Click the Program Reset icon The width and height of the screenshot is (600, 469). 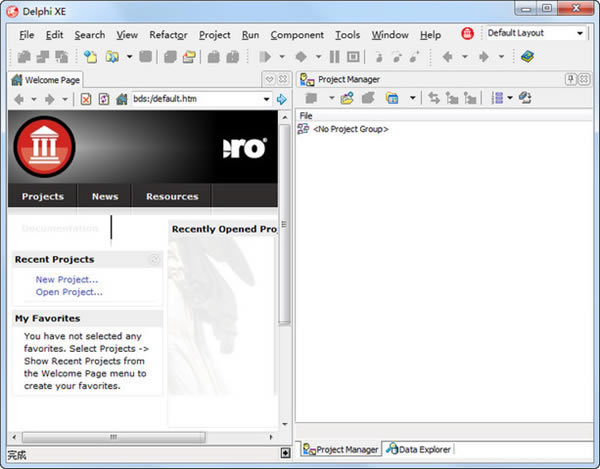pyautogui.click(x=353, y=57)
